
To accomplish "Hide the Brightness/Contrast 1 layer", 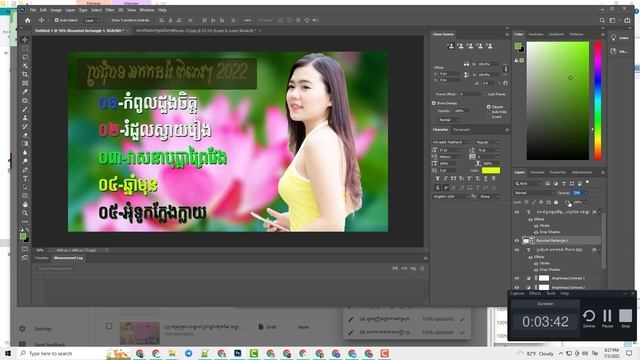I will (517, 278).
